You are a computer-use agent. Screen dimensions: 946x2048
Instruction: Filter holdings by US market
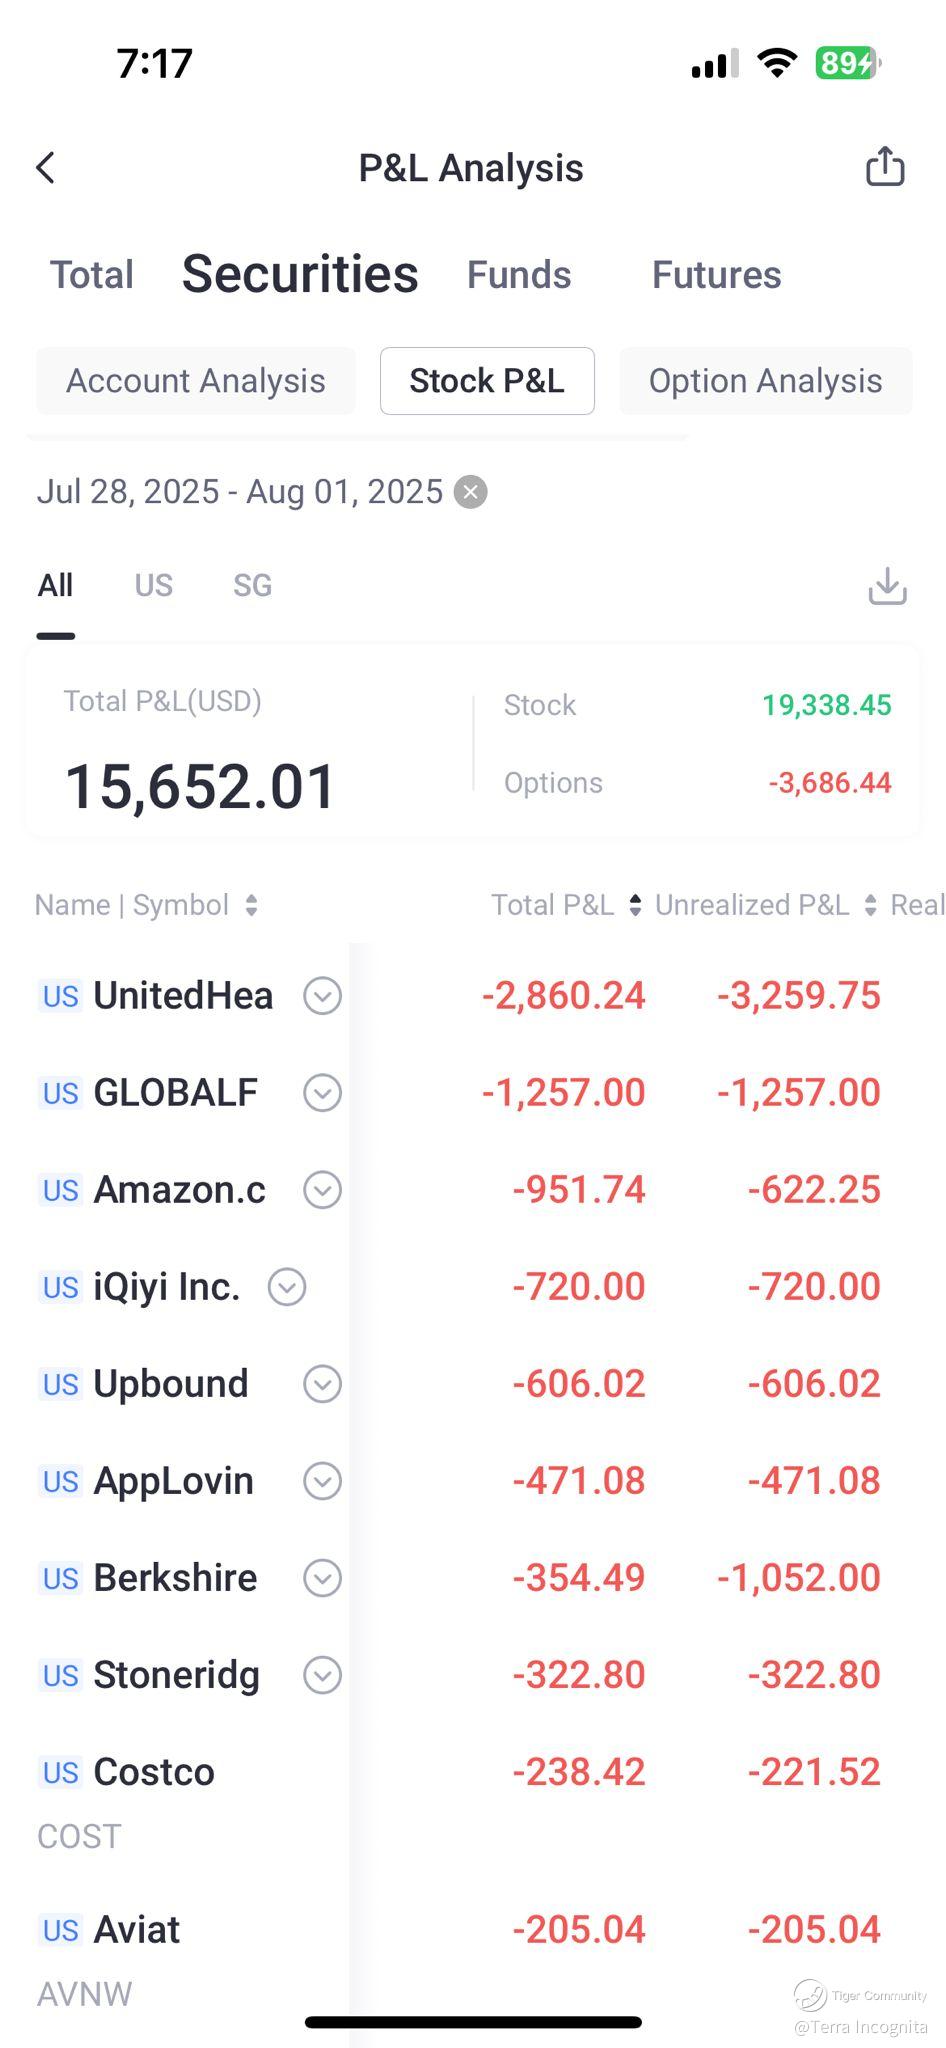154,585
